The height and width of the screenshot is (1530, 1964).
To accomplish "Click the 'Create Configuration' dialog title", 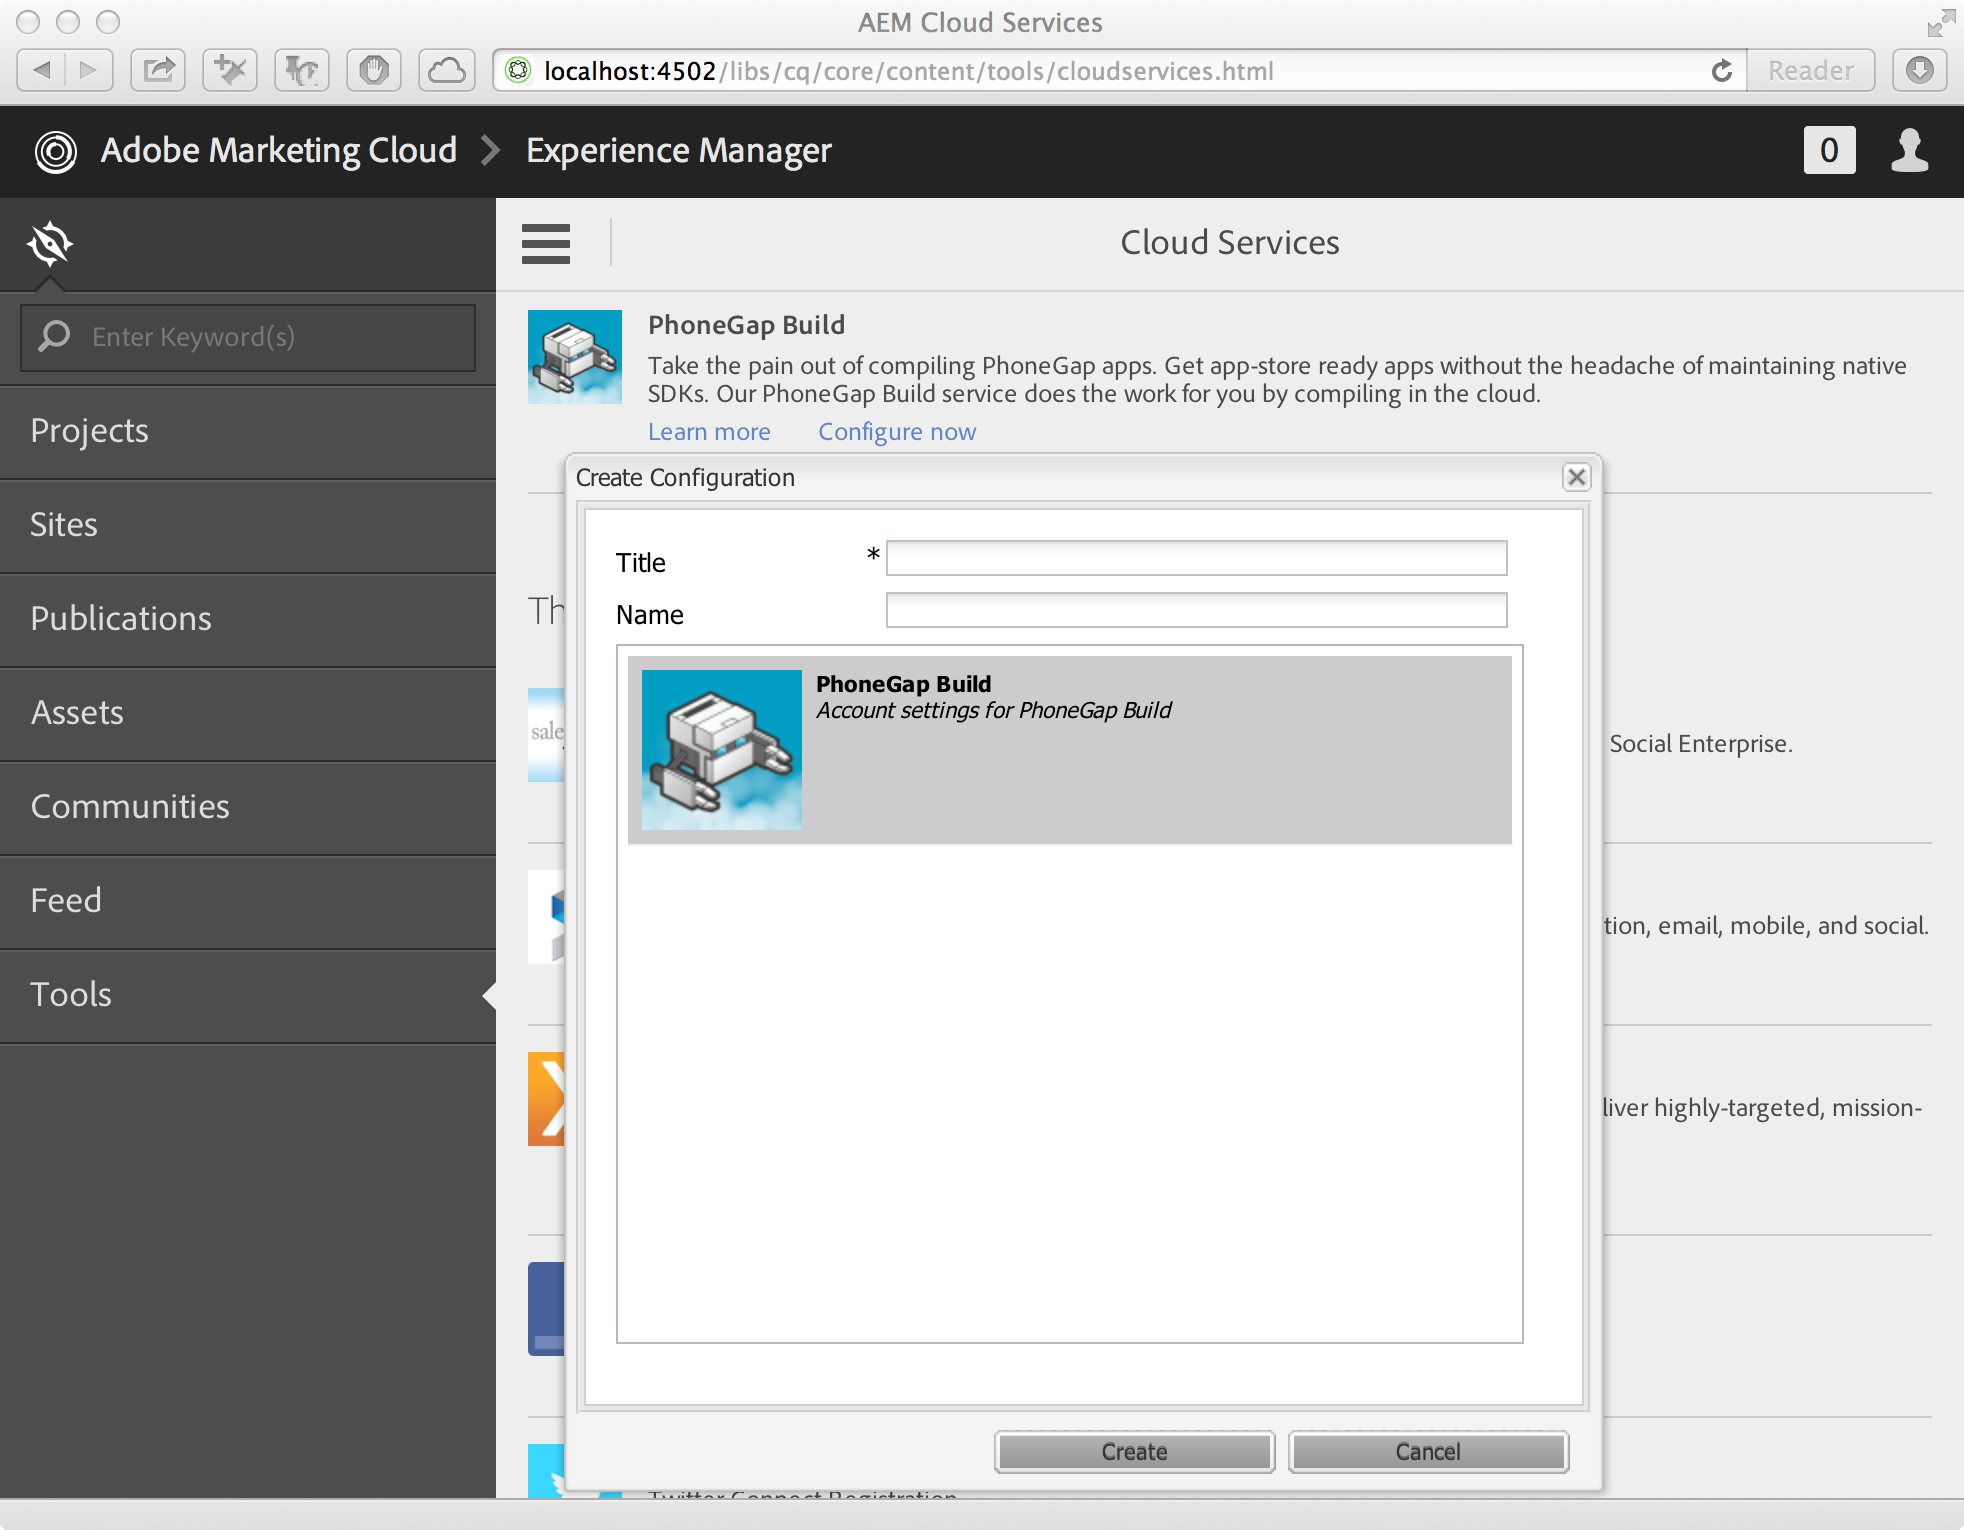I will pyautogui.click(x=685, y=478).
